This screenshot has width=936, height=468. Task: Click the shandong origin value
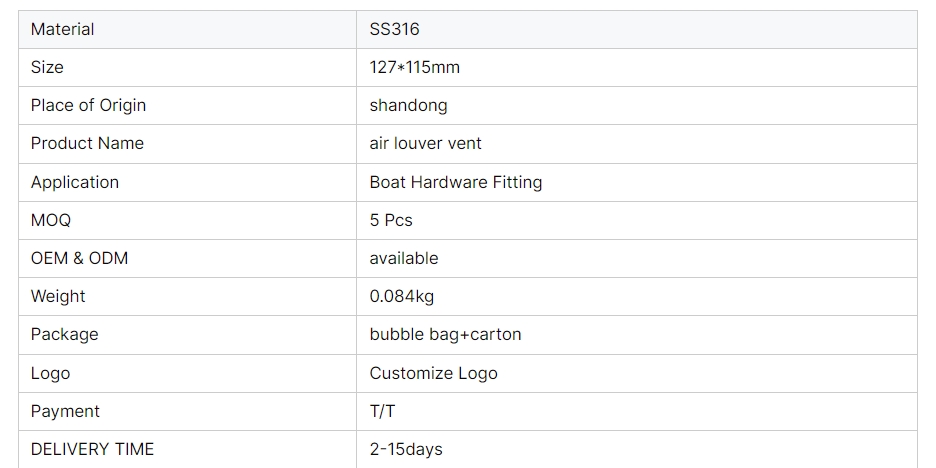[408, 105]
